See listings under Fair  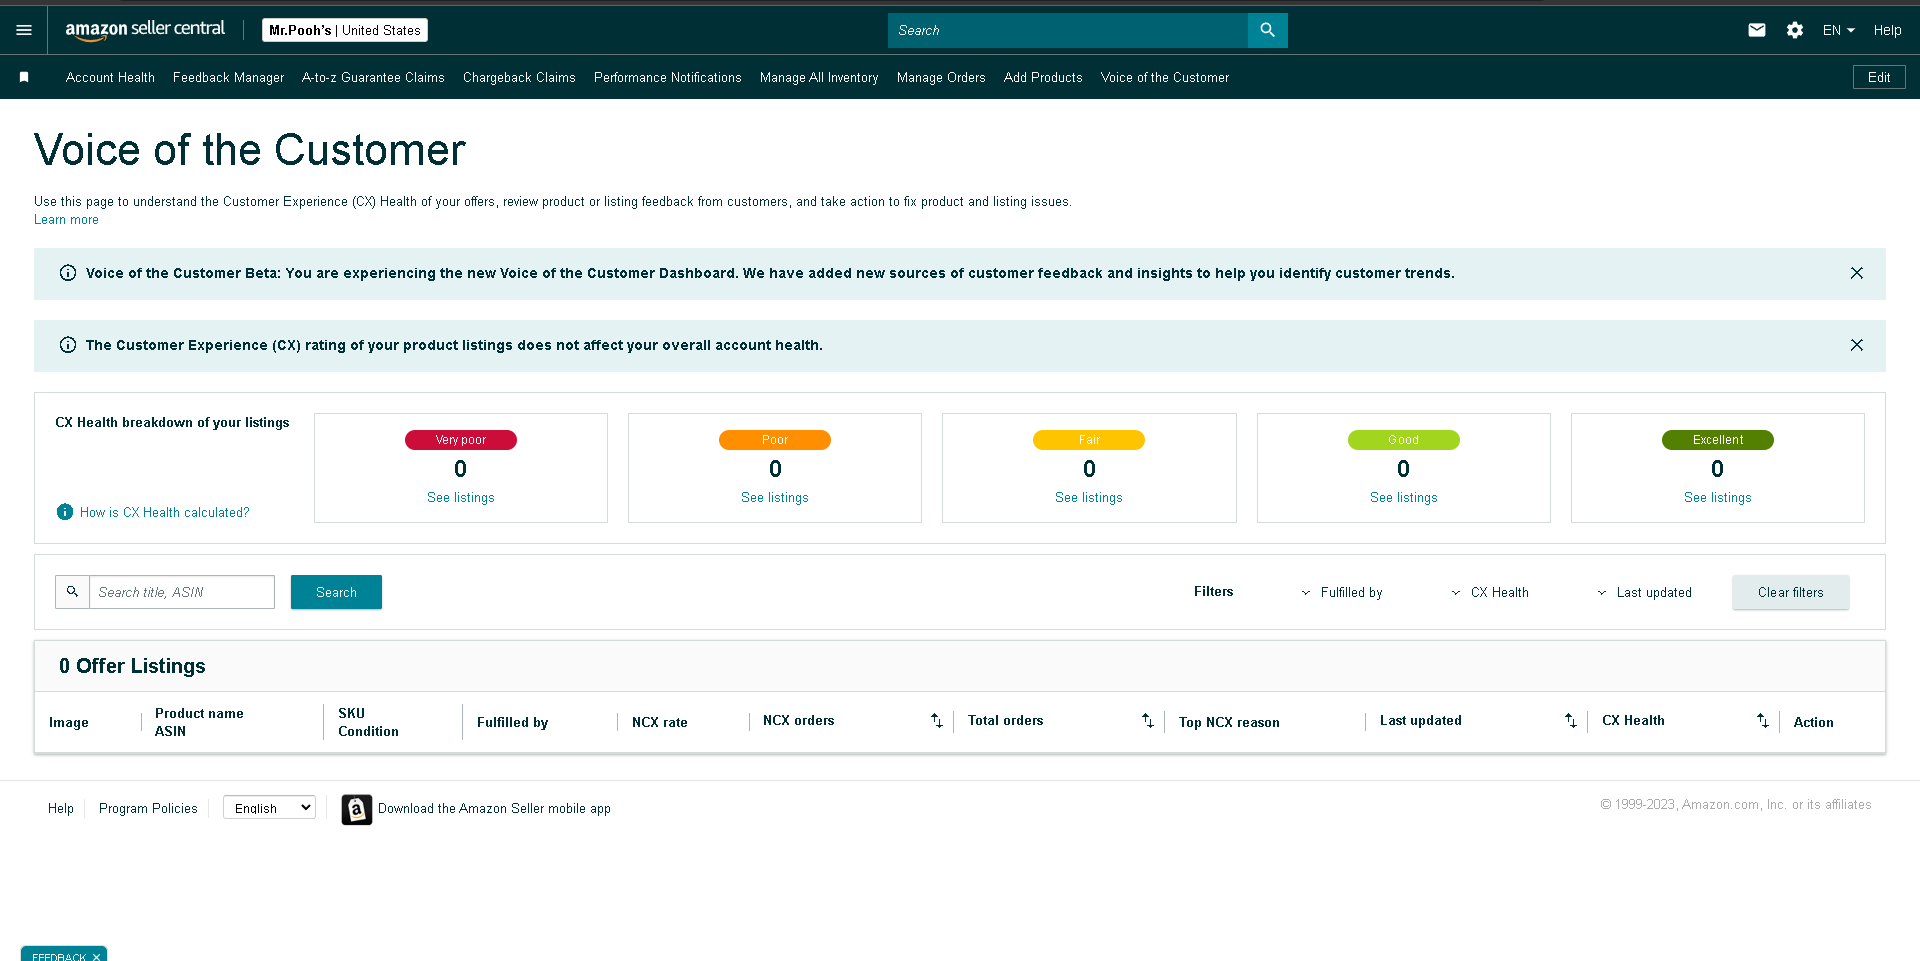tap(1089, 497)
